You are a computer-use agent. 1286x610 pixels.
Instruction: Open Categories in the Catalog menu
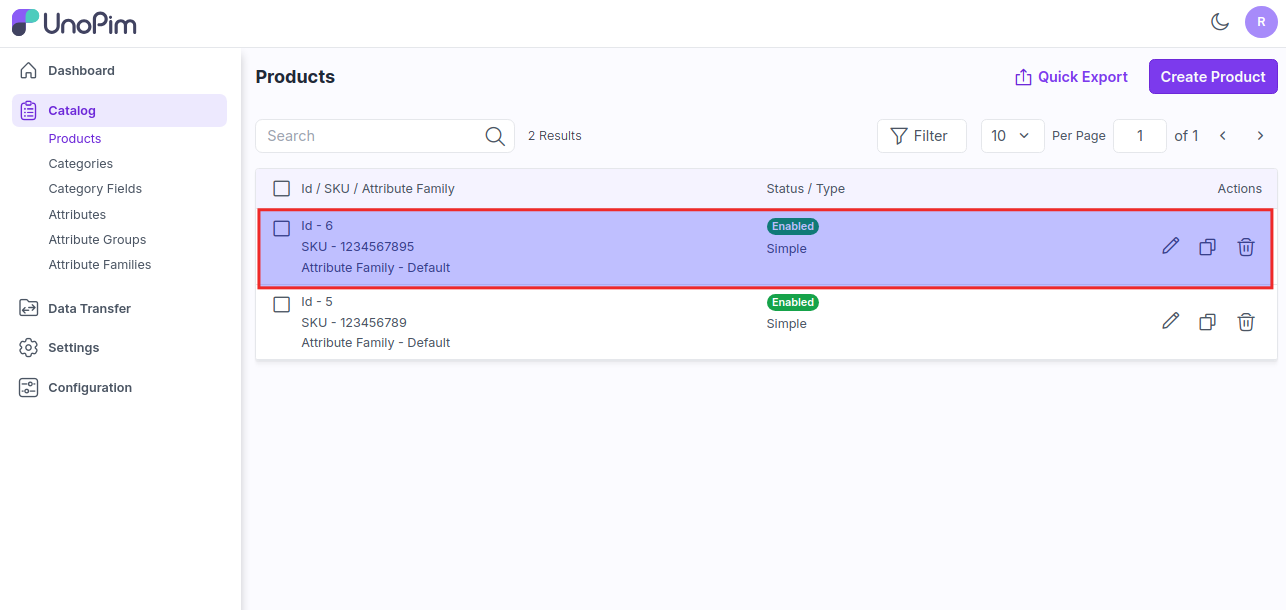[80, 164]
